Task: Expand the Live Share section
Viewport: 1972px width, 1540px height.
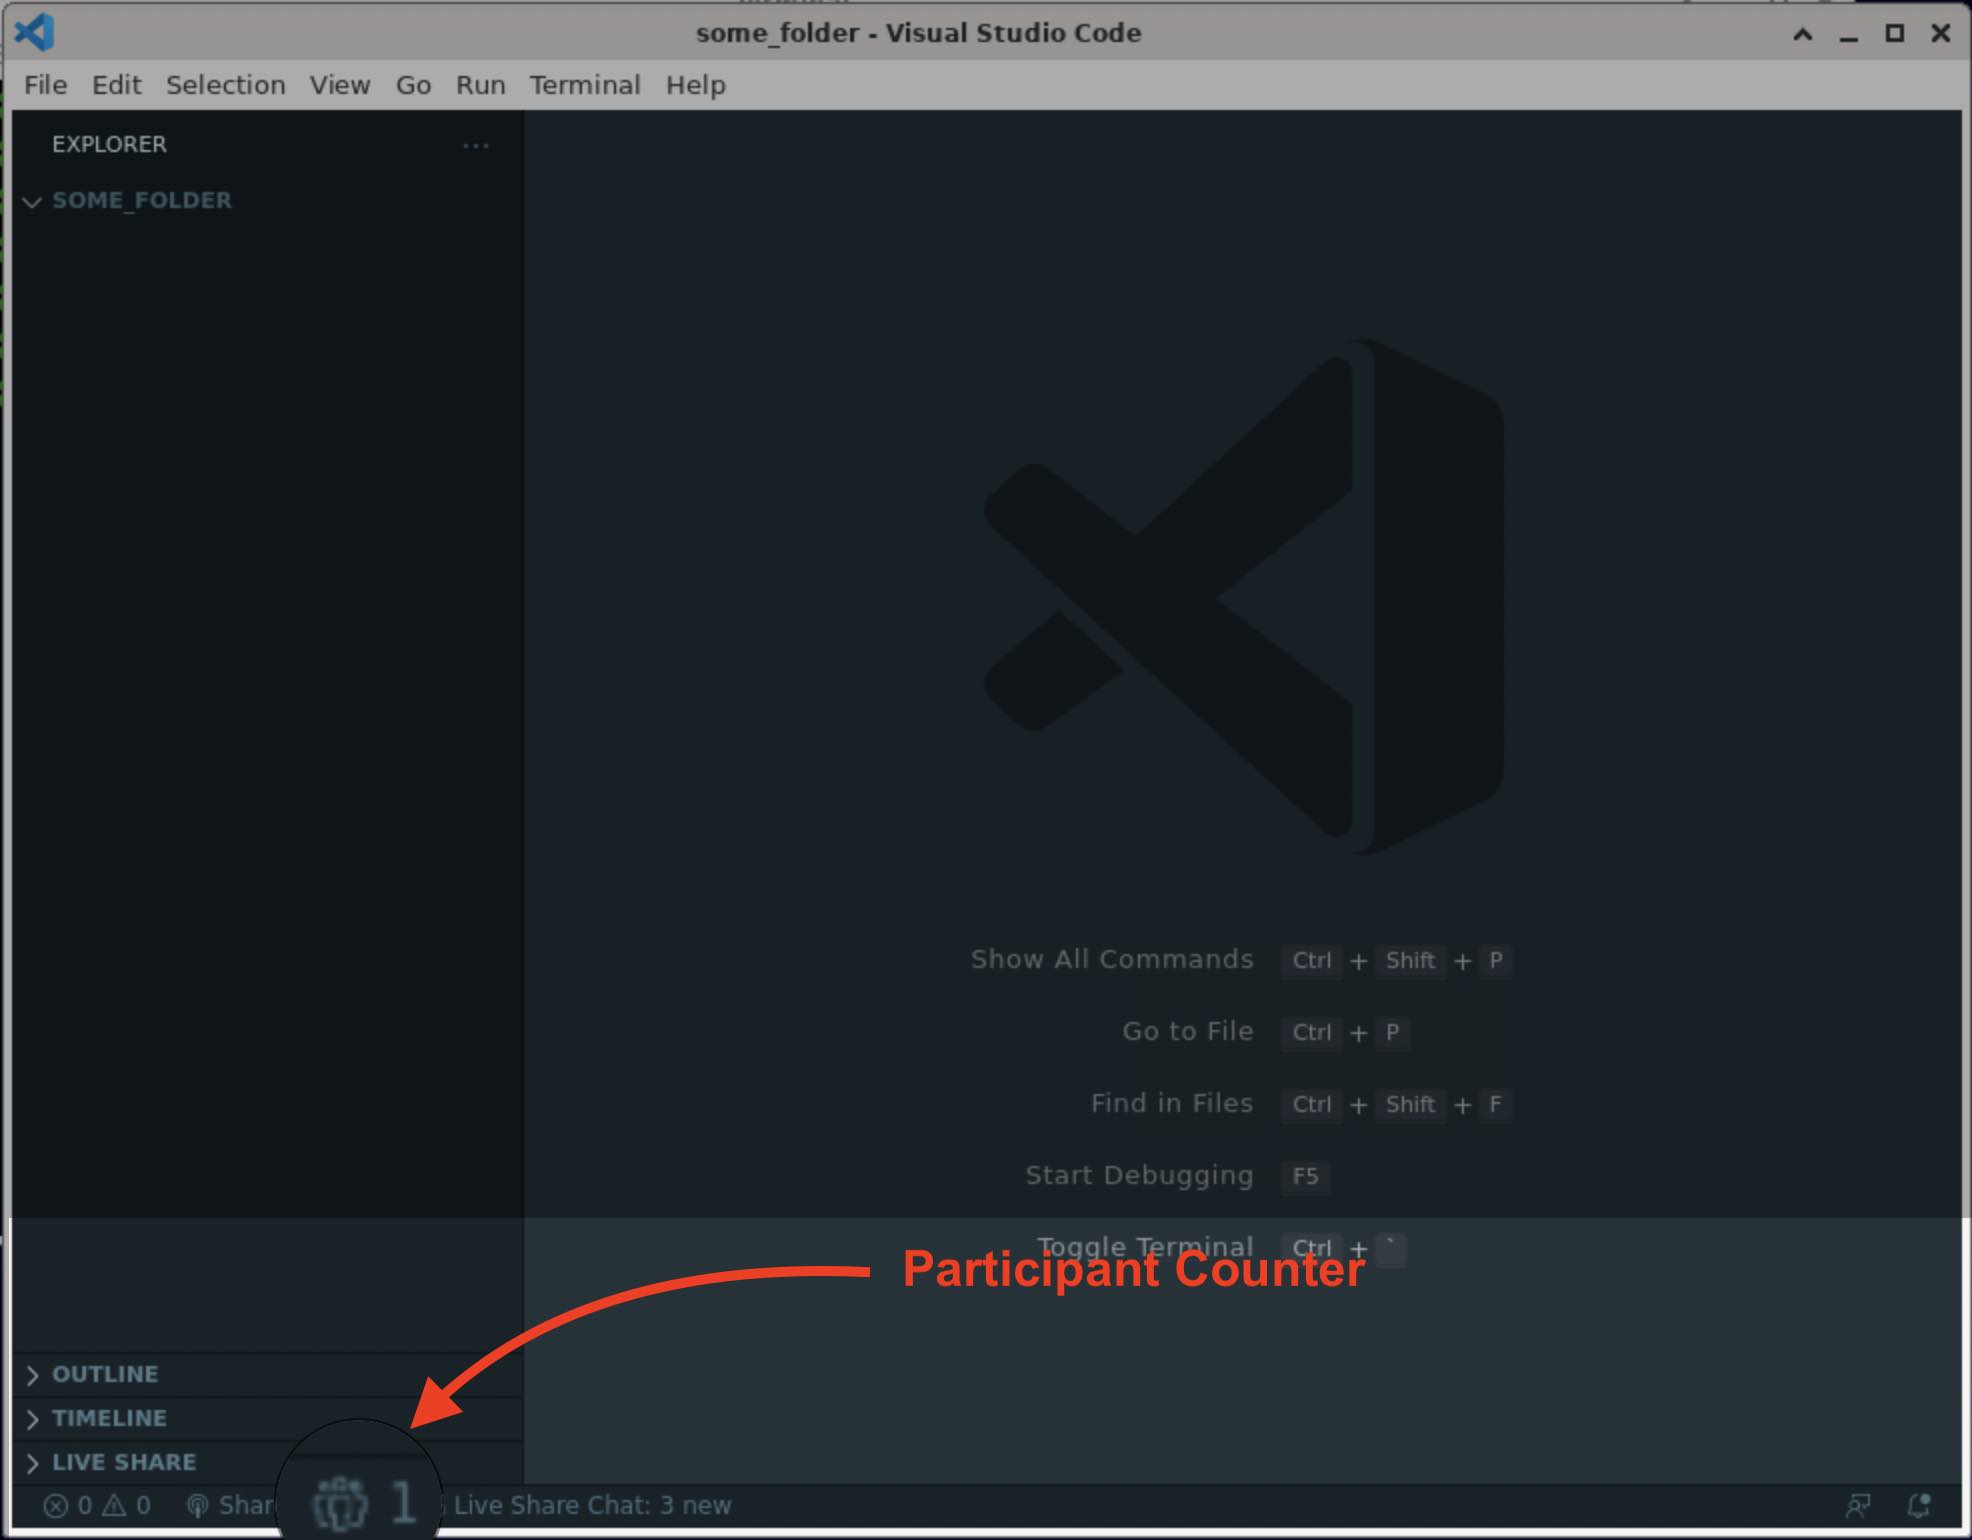Action: 123,1462
